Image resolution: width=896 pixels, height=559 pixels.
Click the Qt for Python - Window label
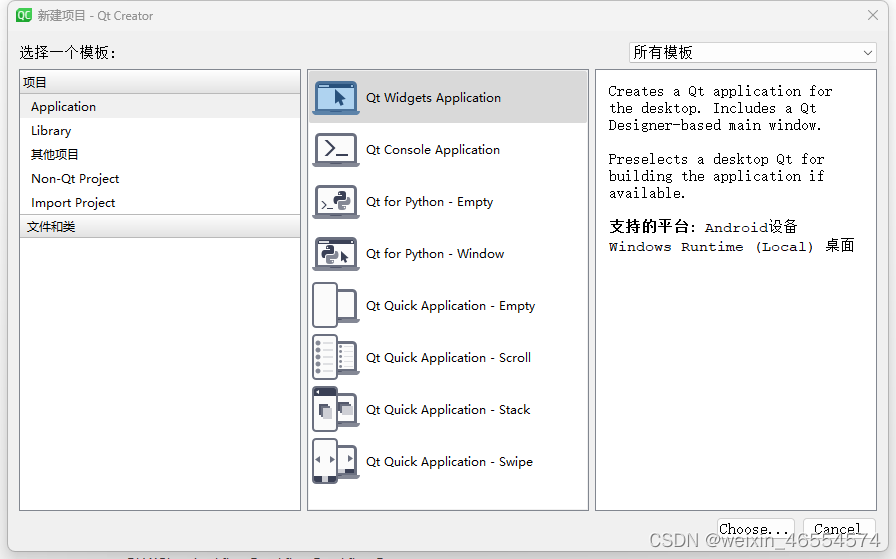pyautogui.click(x=435, y=254)
